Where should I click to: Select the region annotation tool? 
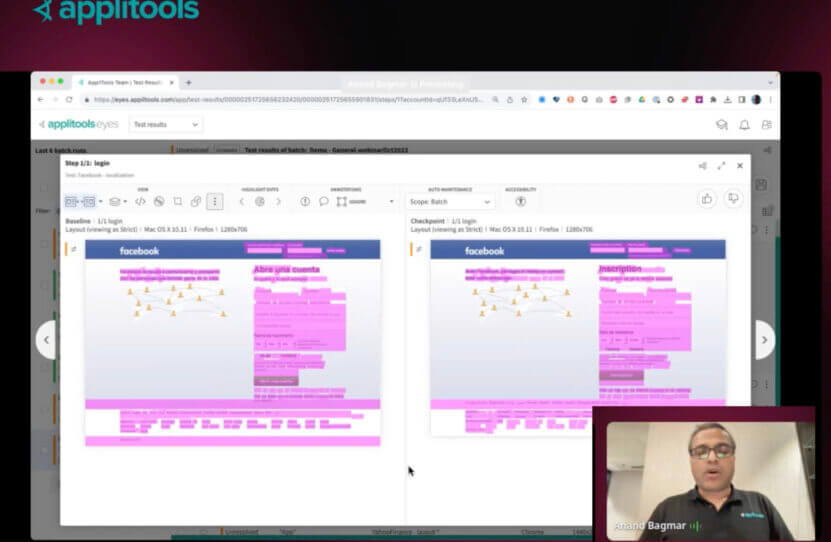click(342, 201)
